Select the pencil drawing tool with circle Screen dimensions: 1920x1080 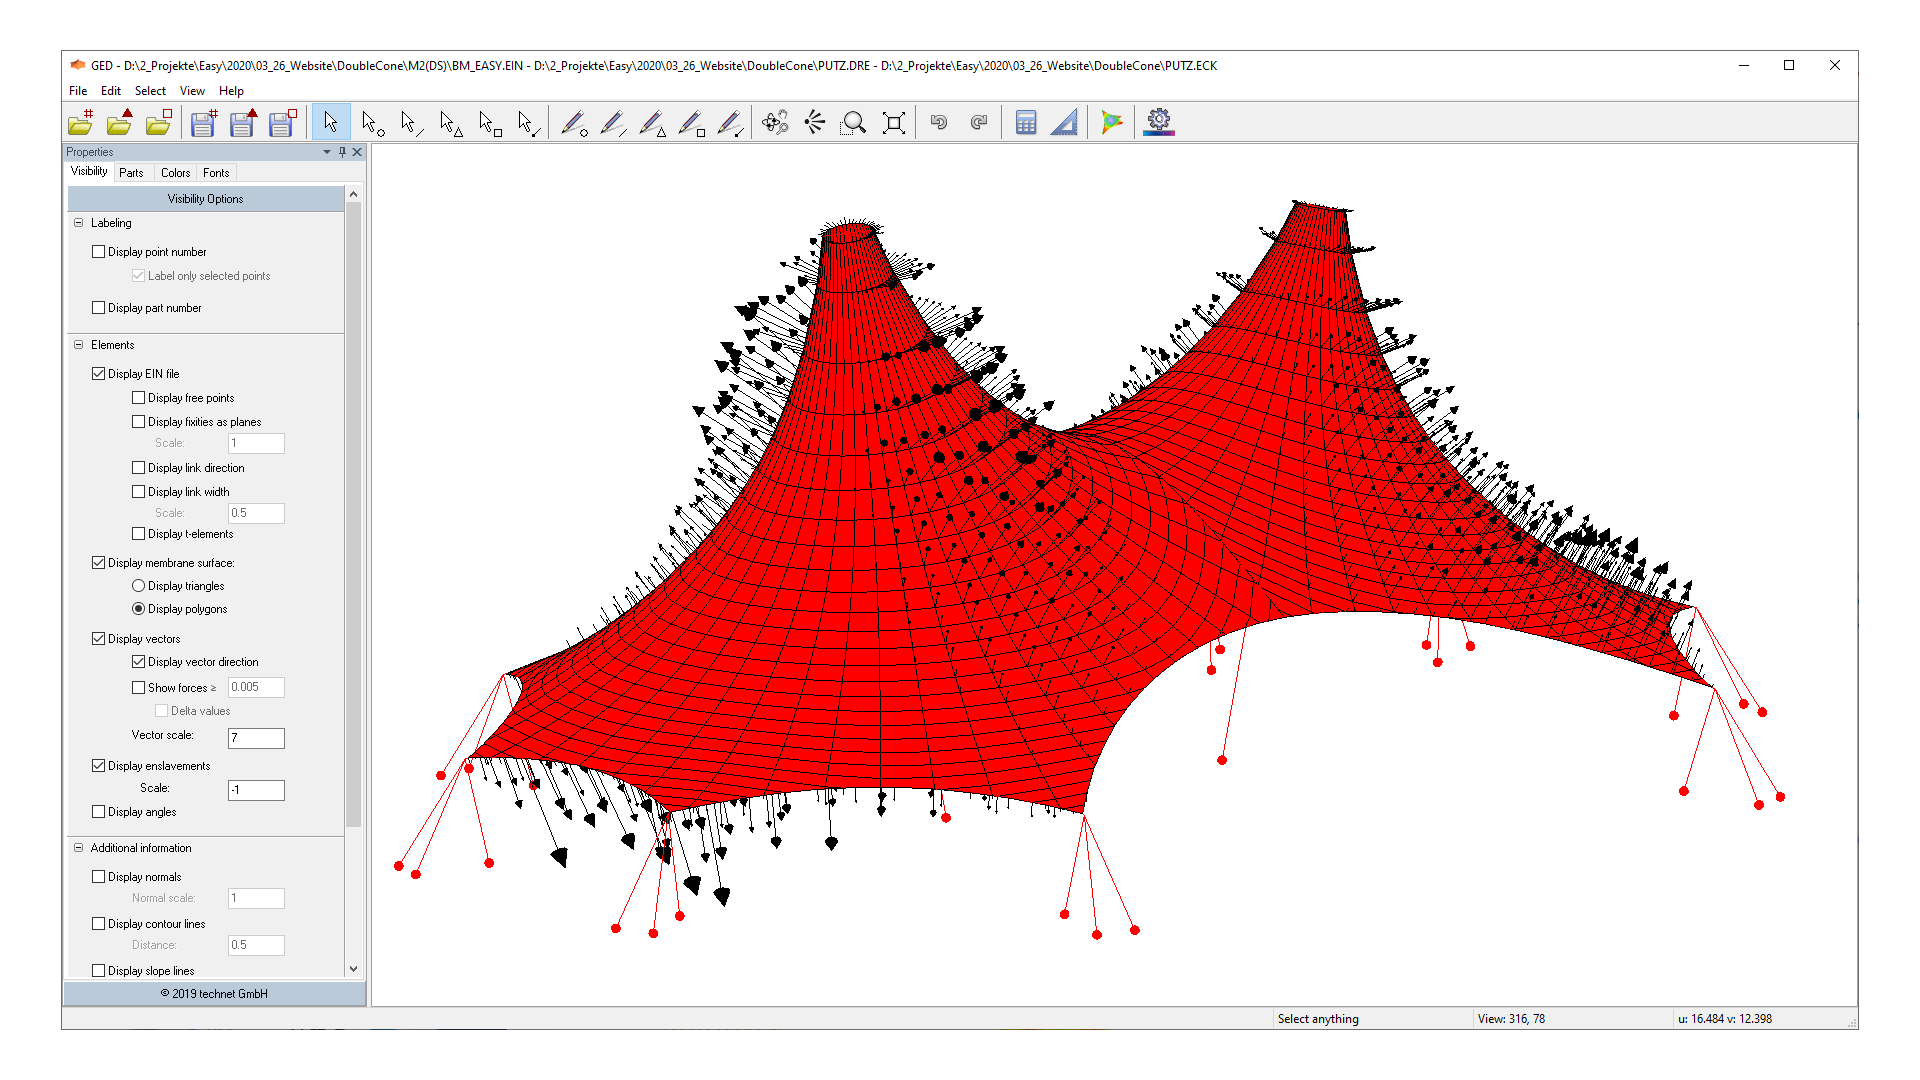point(575,122)
